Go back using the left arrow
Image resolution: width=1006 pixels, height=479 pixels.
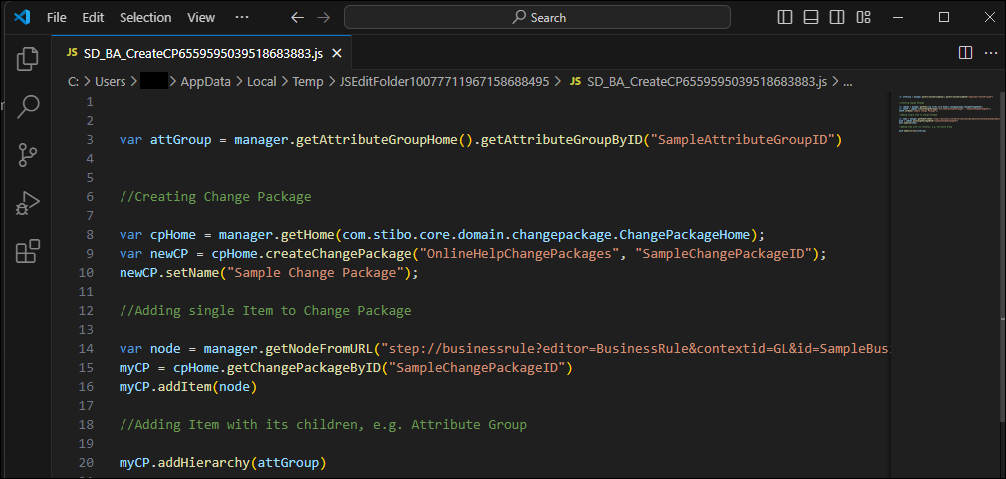(x=296, y=17)
